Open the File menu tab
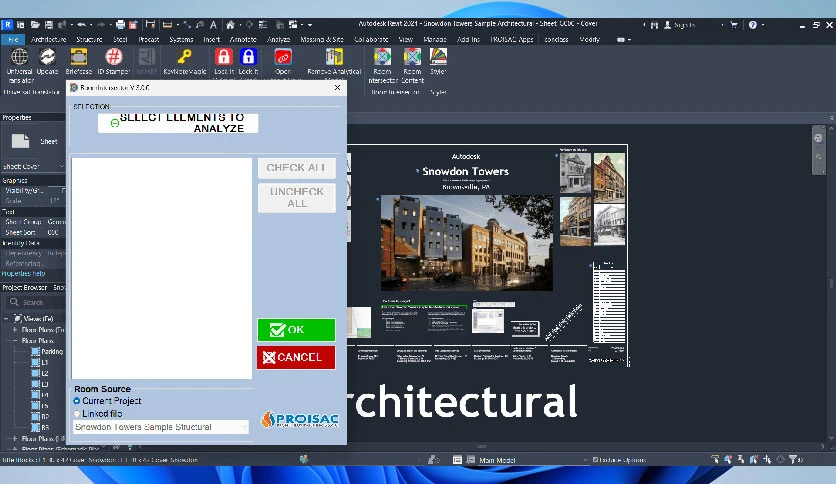This screenshot has height=484, width=836. (13, 39)
